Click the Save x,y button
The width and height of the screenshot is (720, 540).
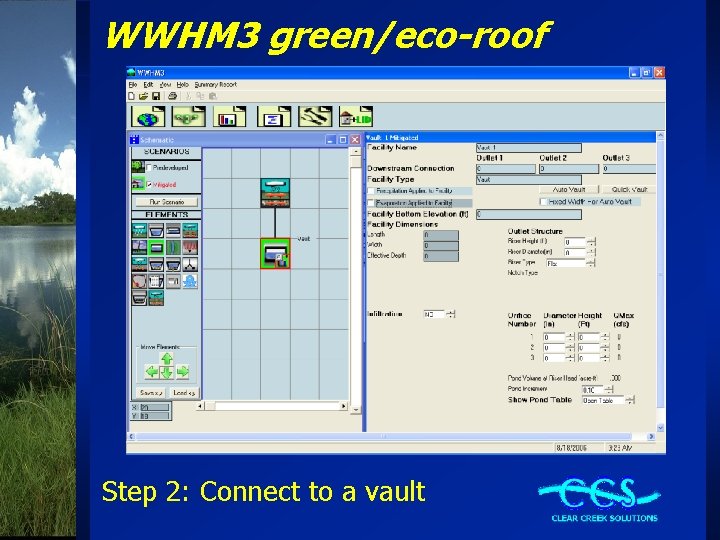151,393
